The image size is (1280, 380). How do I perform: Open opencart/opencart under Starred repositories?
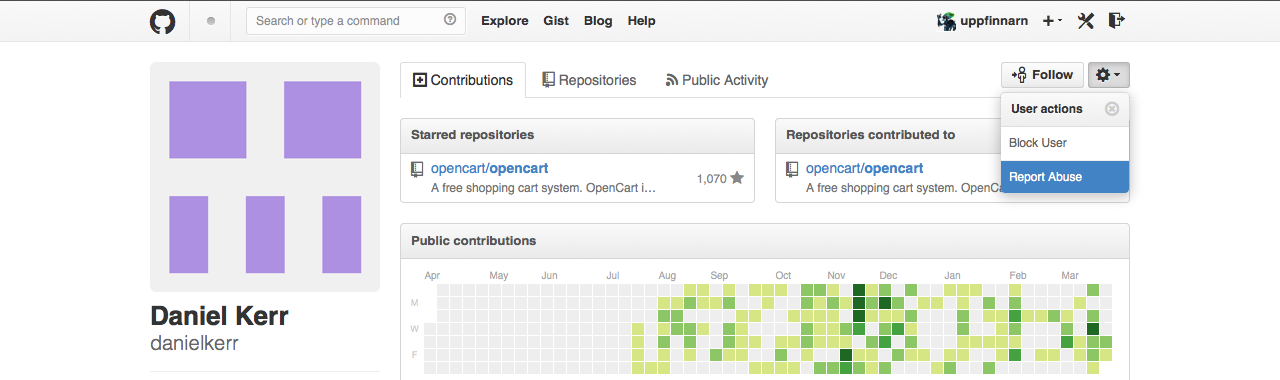click(489, 168)
